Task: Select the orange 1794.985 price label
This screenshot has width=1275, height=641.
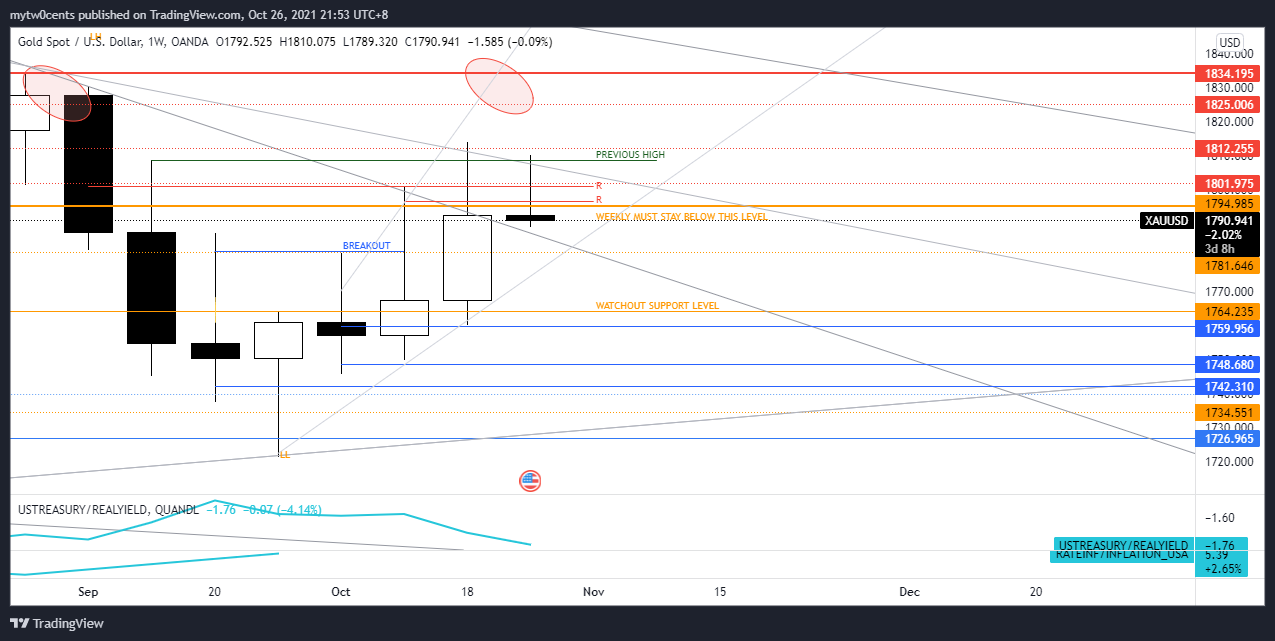Action: click(x=1229, y=205)
